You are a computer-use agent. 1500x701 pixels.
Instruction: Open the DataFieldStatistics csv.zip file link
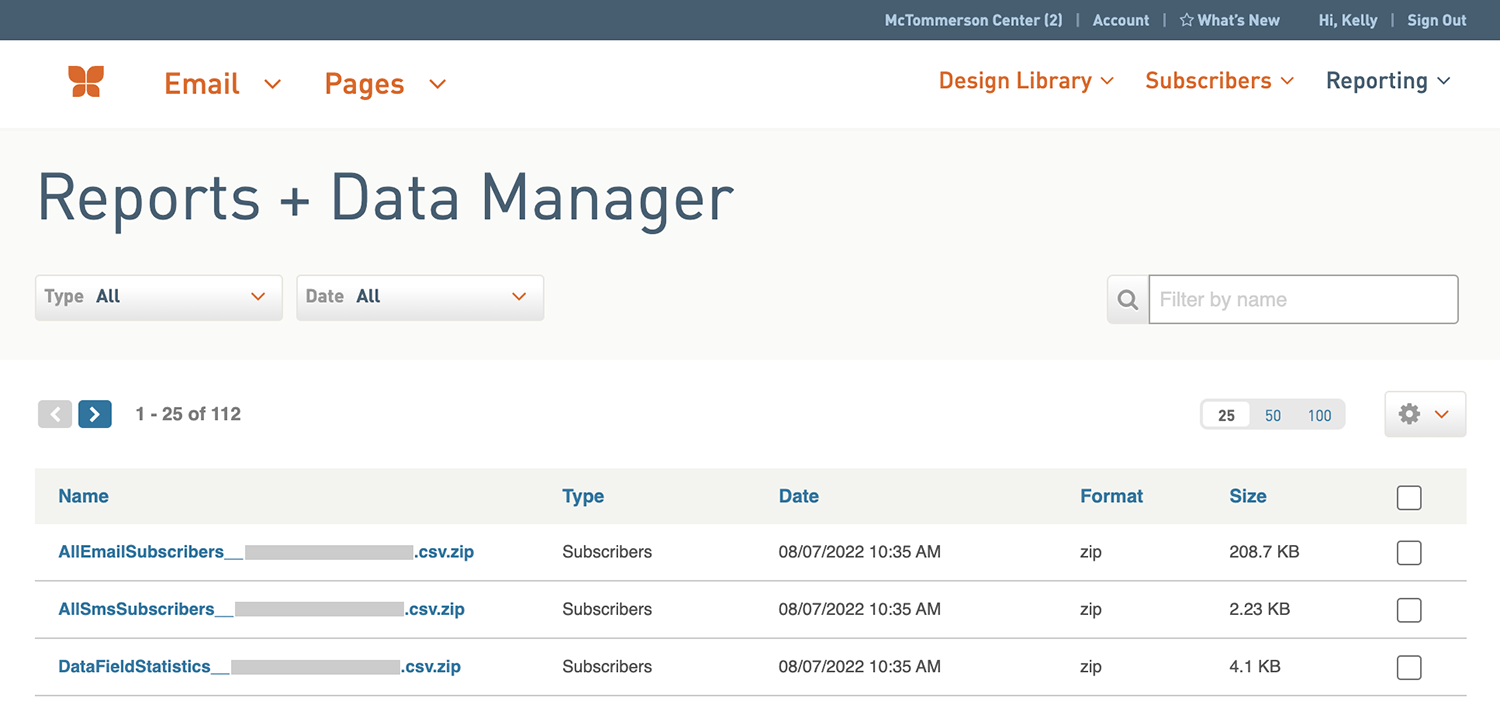click(x=259, y=667)
